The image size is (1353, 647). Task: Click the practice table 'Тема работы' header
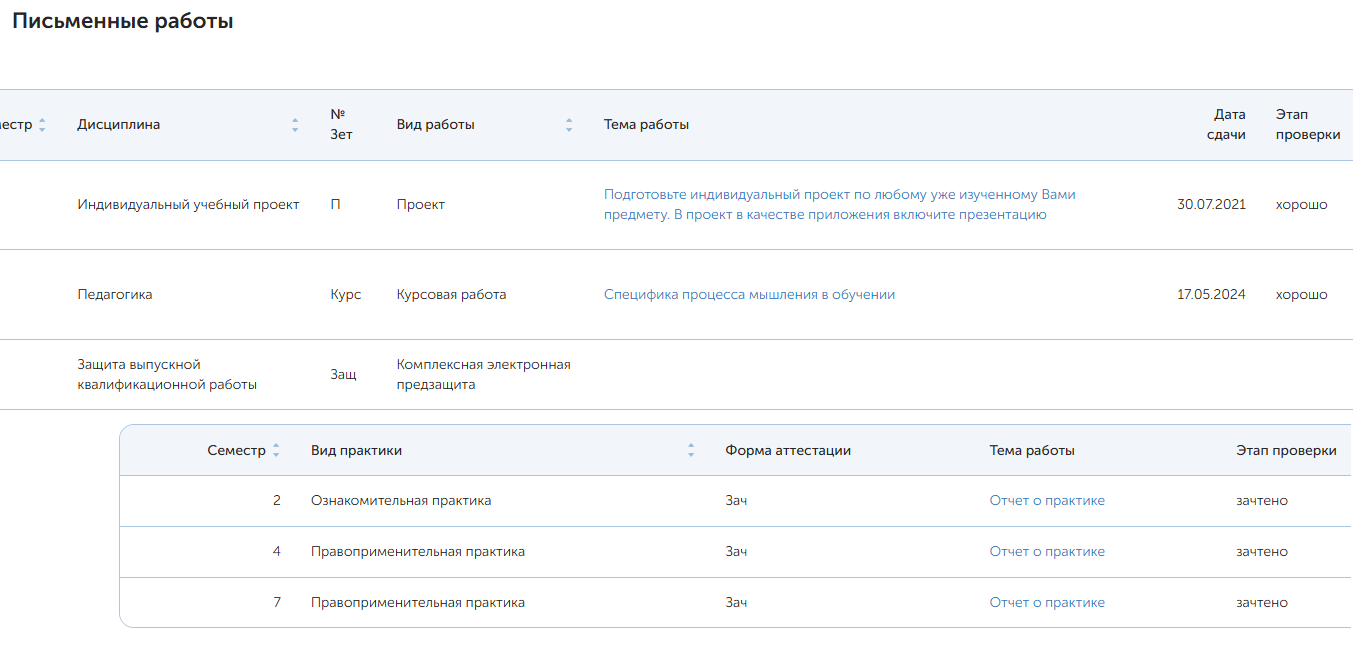pyautogui.click(x=1032, y=451)
